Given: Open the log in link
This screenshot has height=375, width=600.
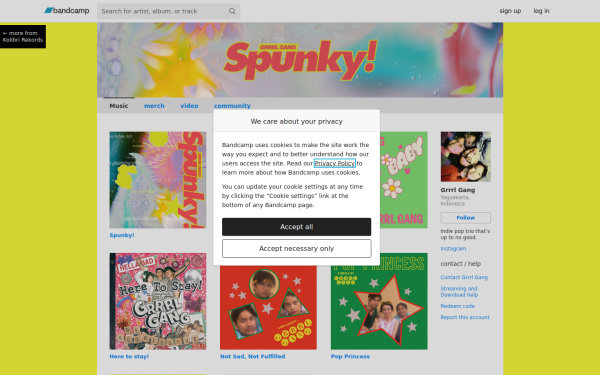Looking at the screenshot, I should 541,11.
